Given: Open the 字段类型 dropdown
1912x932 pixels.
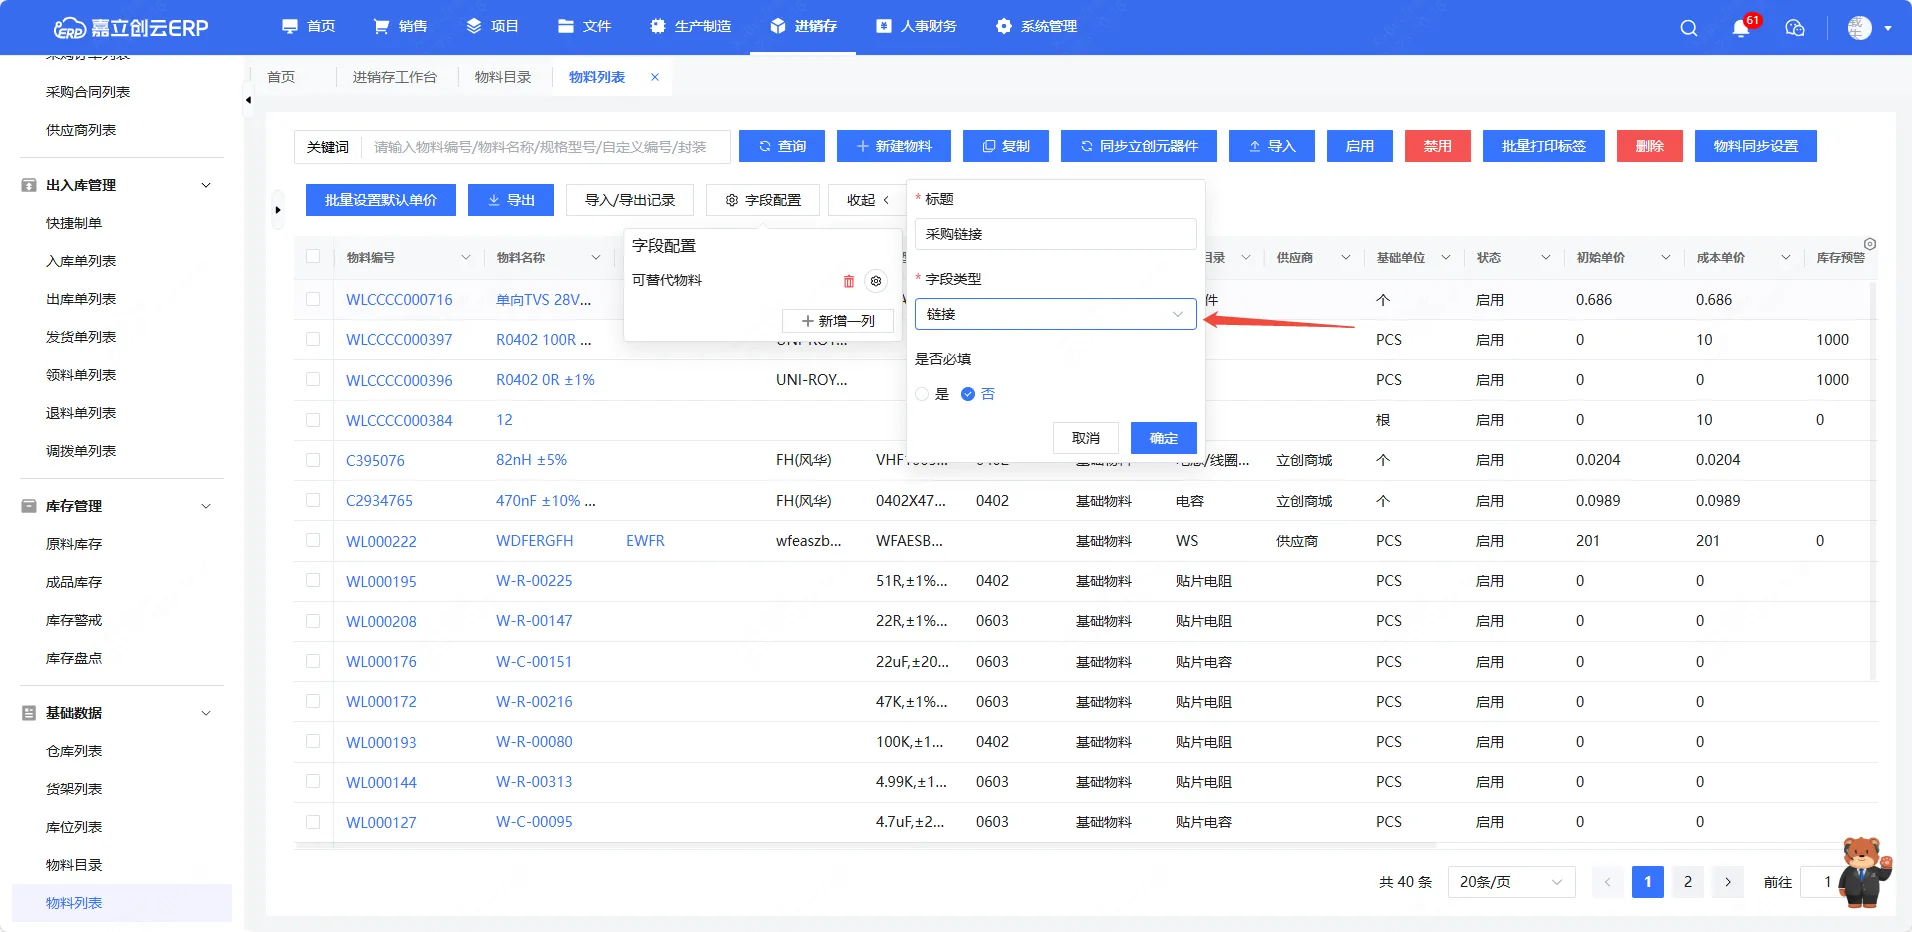Looking at the screenshot, I should [x=1055, y=314].
